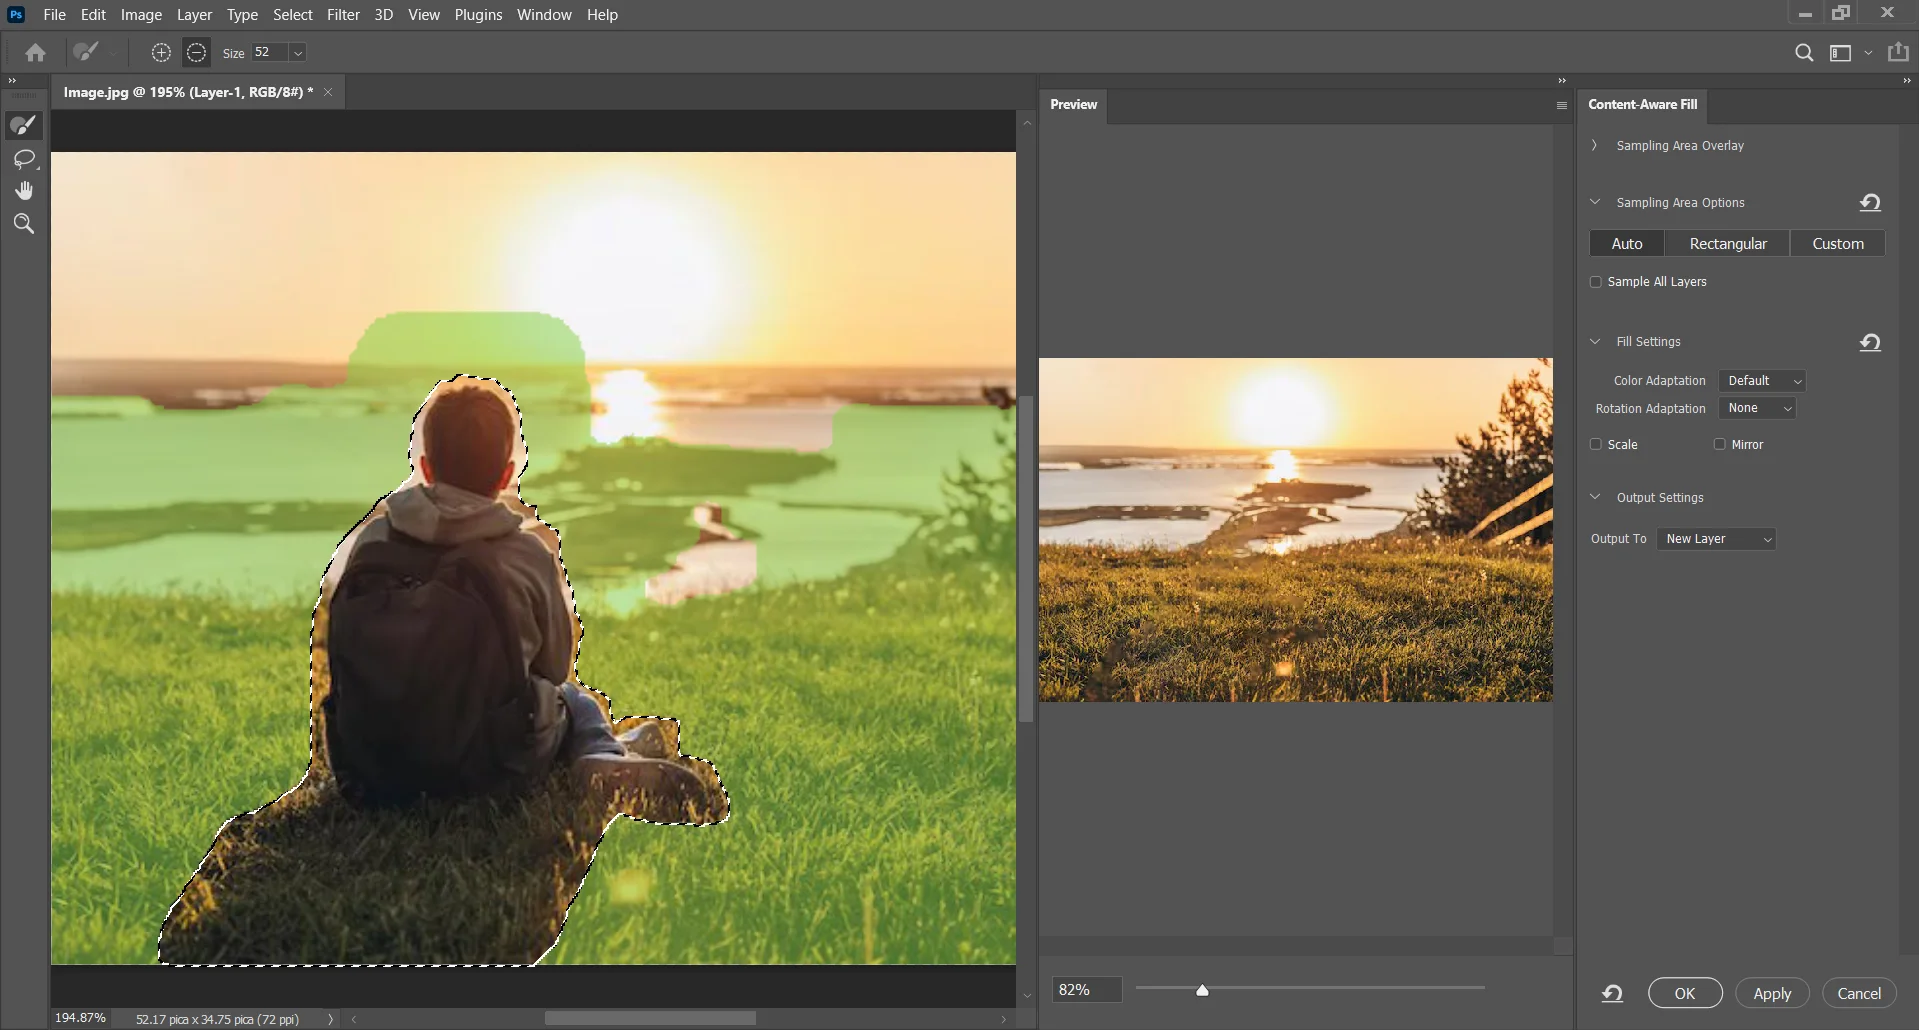This screenshot has height=1030, width=1919.
Task: Close the Image.jpg document tab
Action: [328, 92]
